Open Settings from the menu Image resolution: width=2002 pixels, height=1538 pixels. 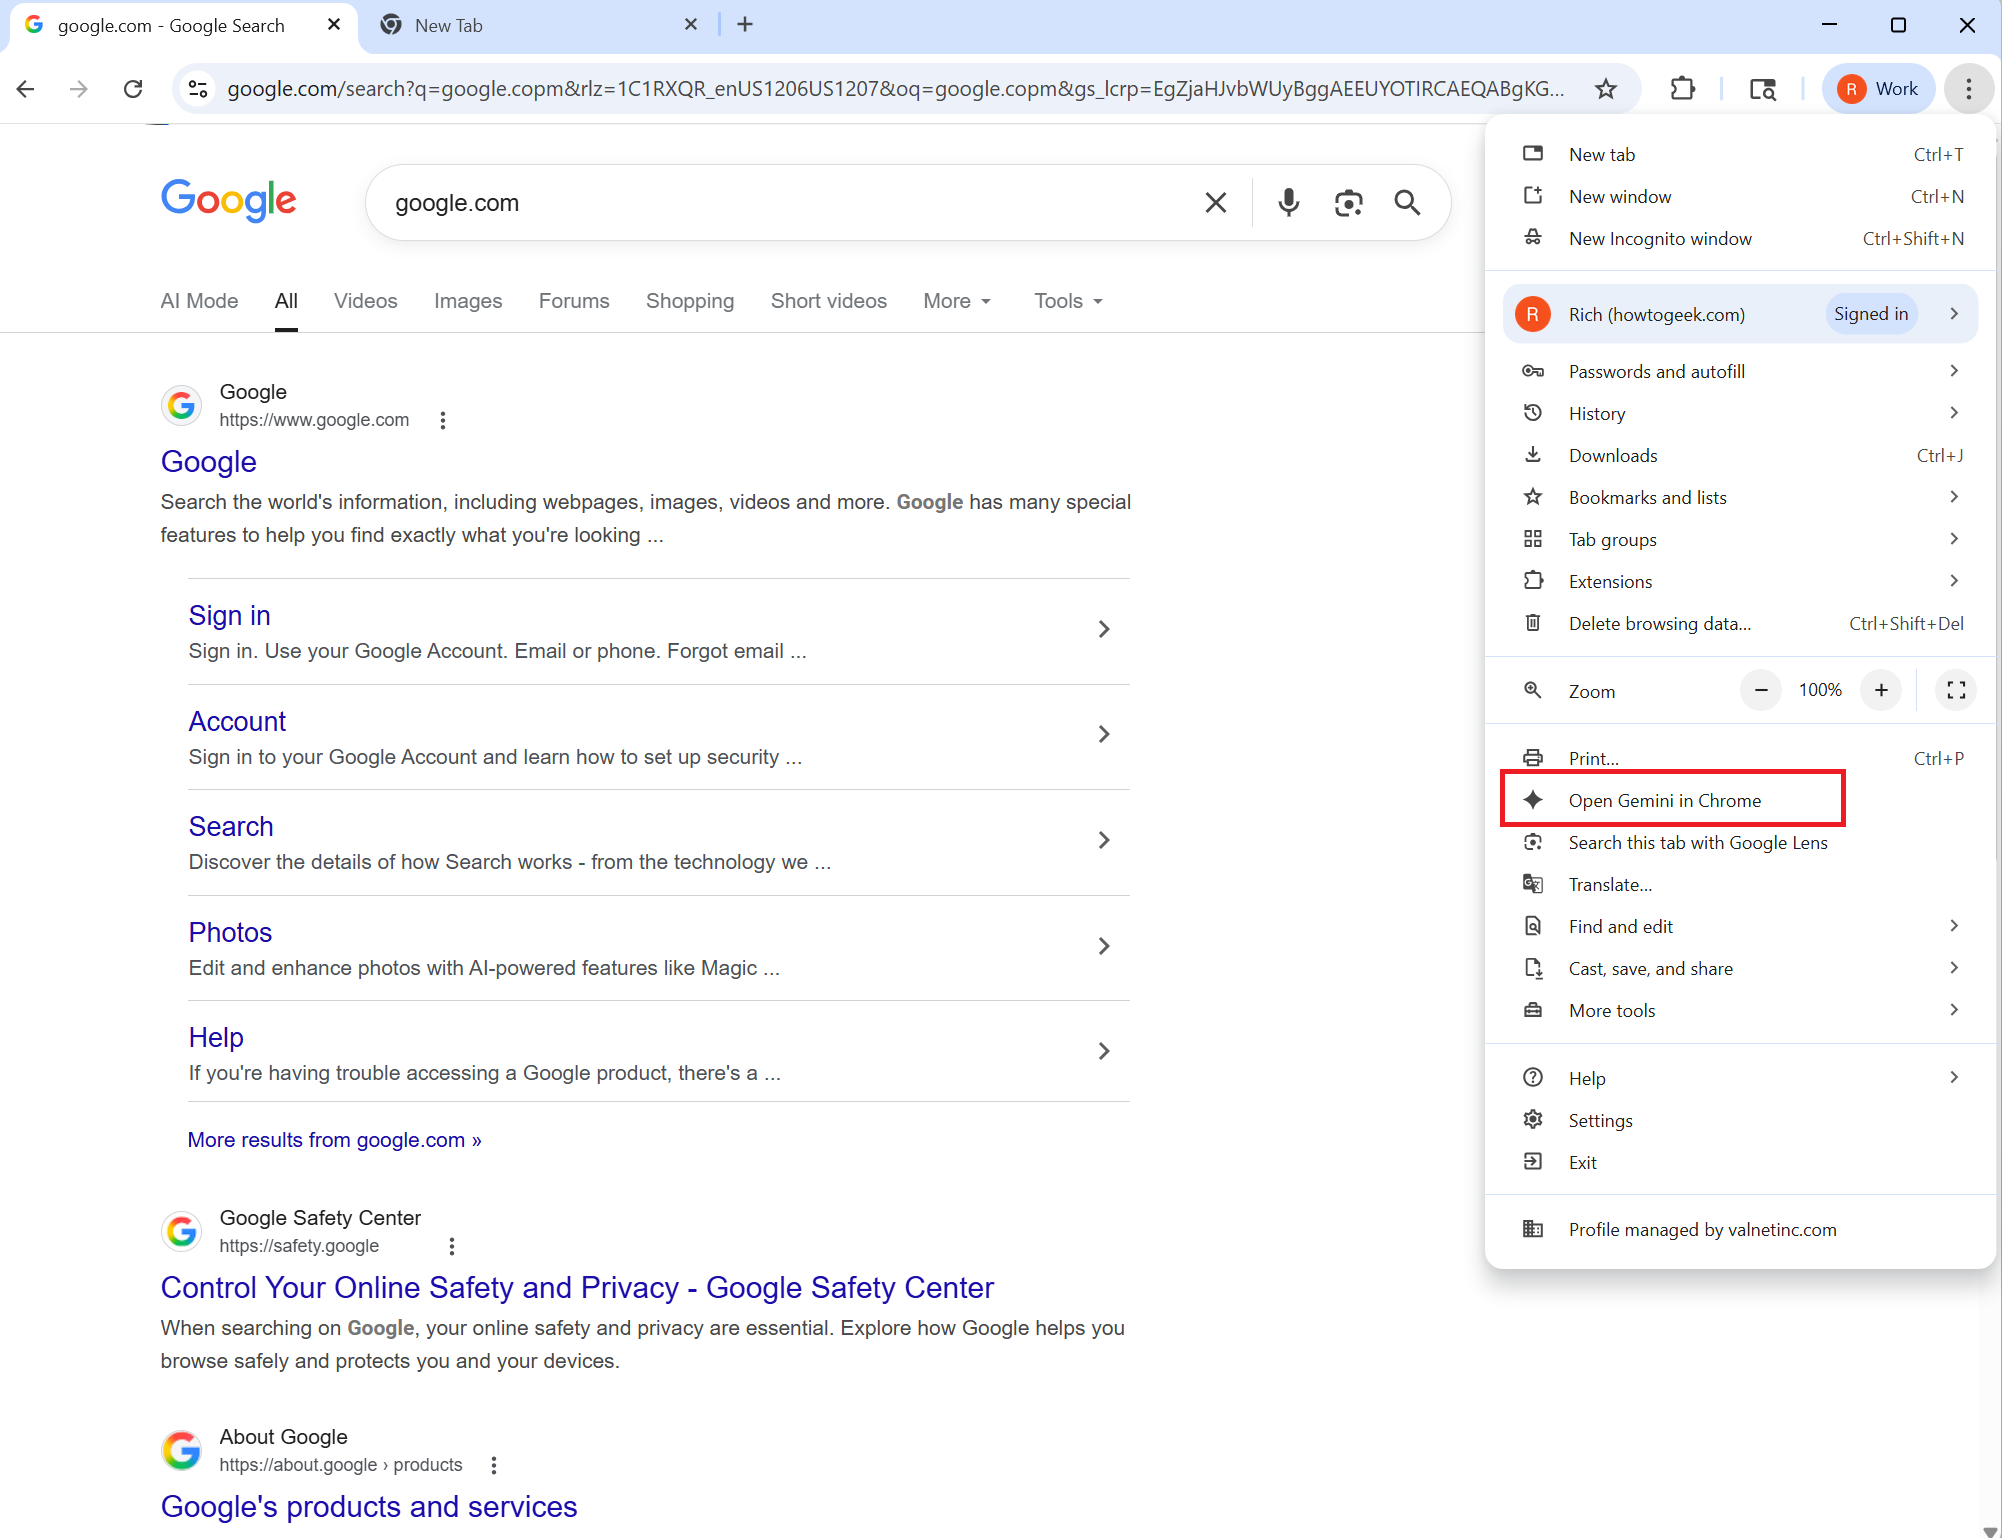click(x=1740, y=1120)
